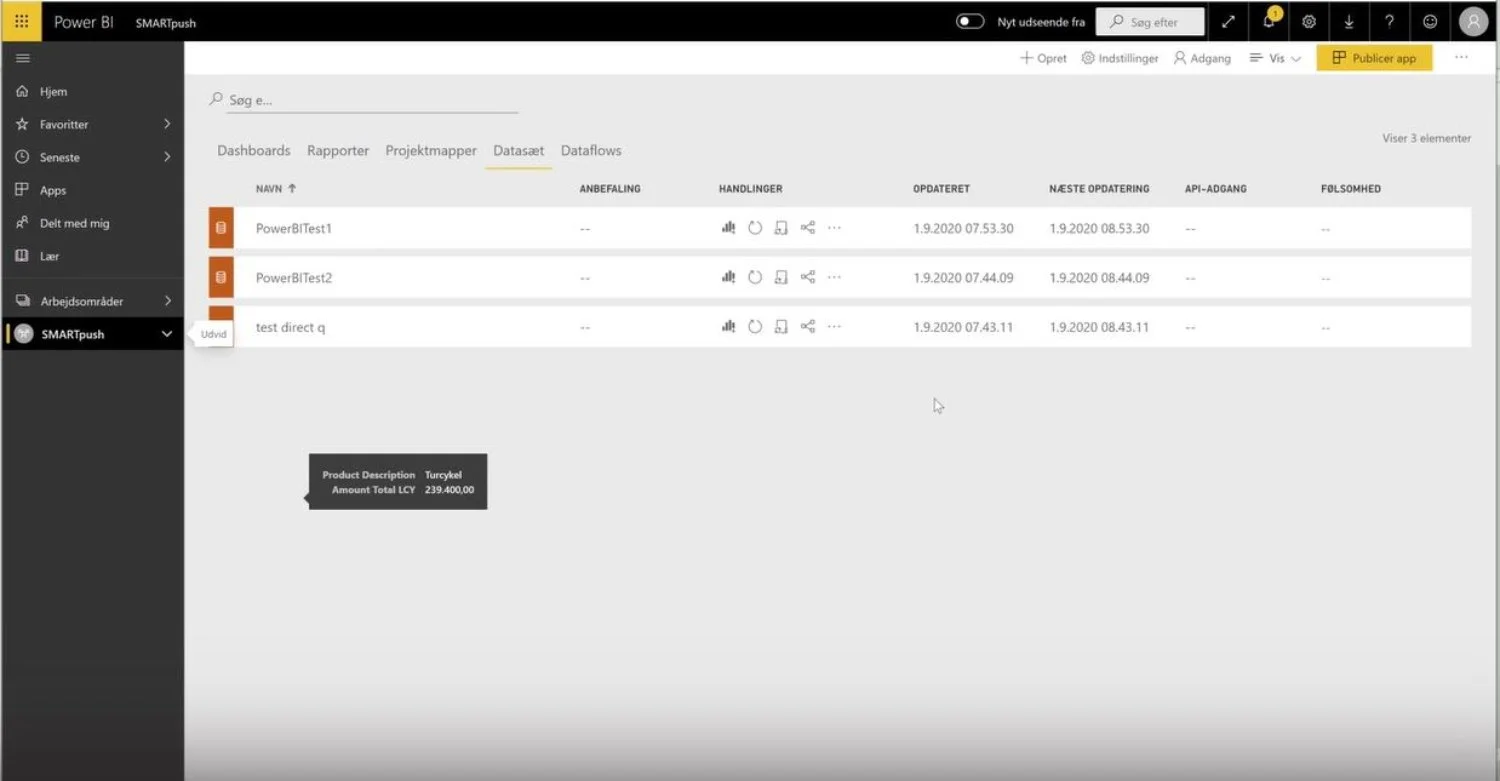Switch to the Dataflows tab
Viewport: 1500px width, 781px height.
[591, 150]
